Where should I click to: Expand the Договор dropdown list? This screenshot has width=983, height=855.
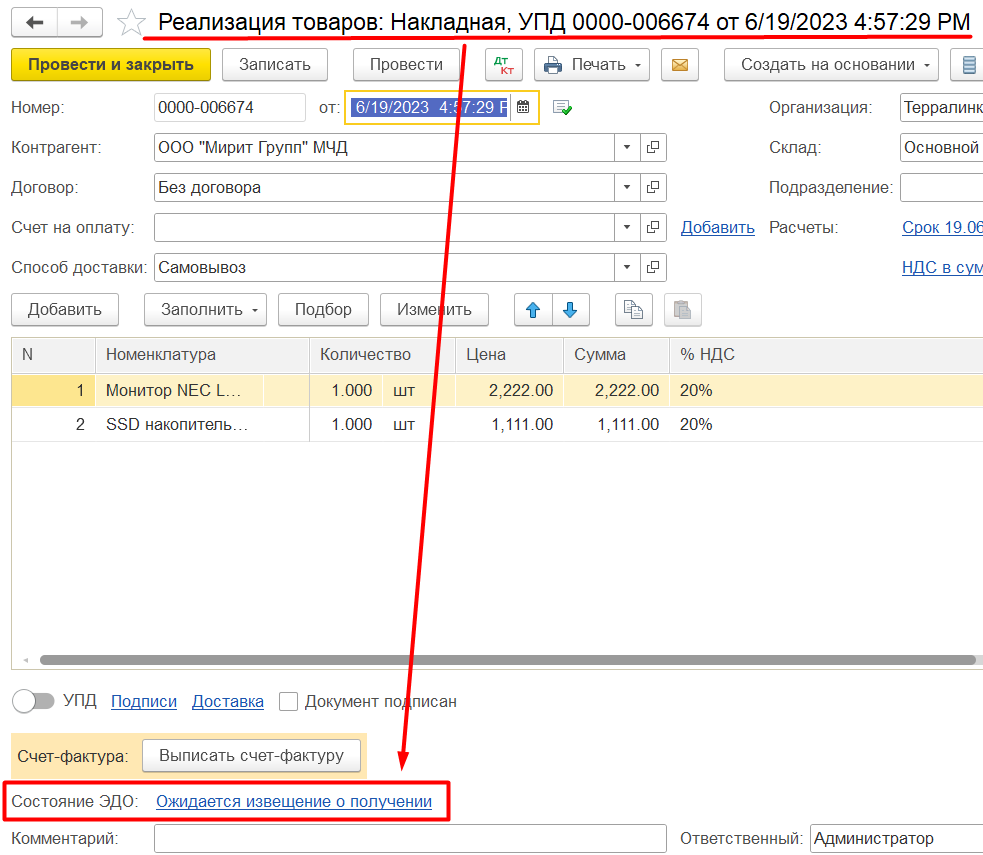pos(627,187)
